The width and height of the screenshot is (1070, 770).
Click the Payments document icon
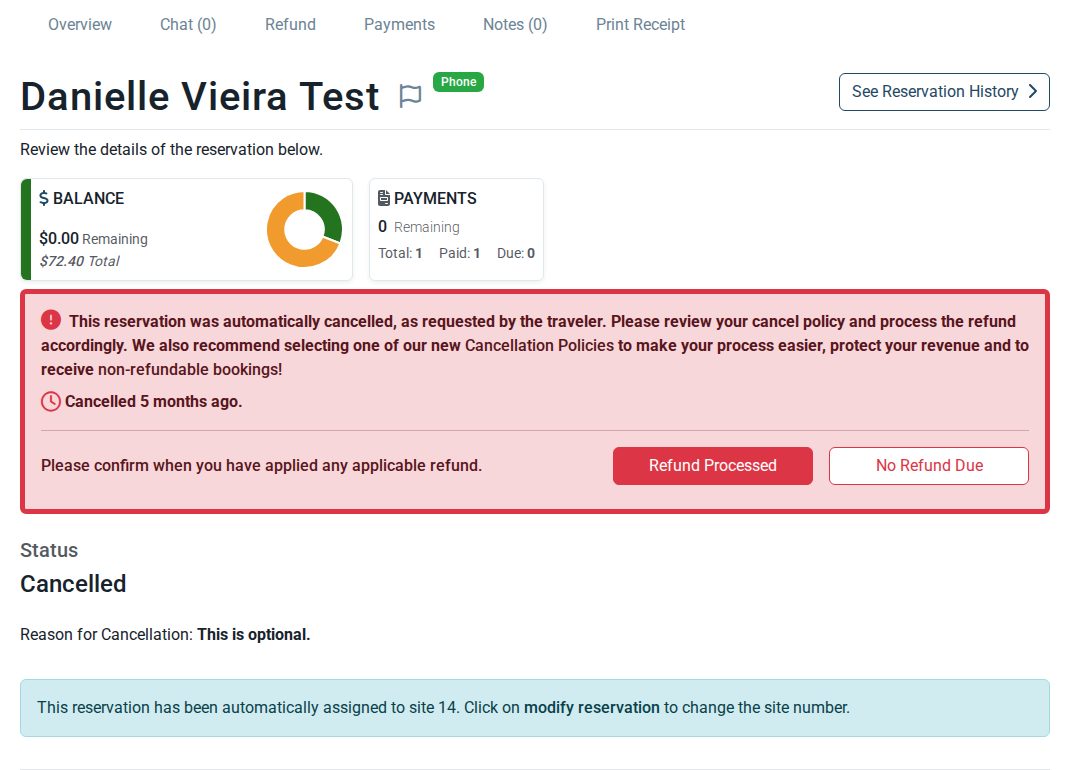coord(384,198)
